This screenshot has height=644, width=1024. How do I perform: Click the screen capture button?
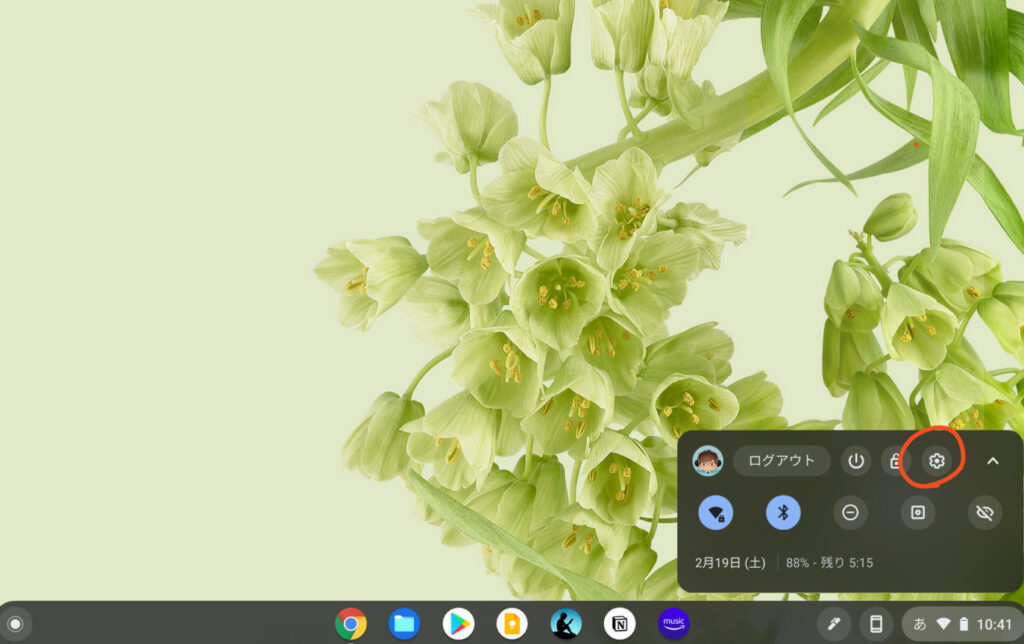[918, 513]
